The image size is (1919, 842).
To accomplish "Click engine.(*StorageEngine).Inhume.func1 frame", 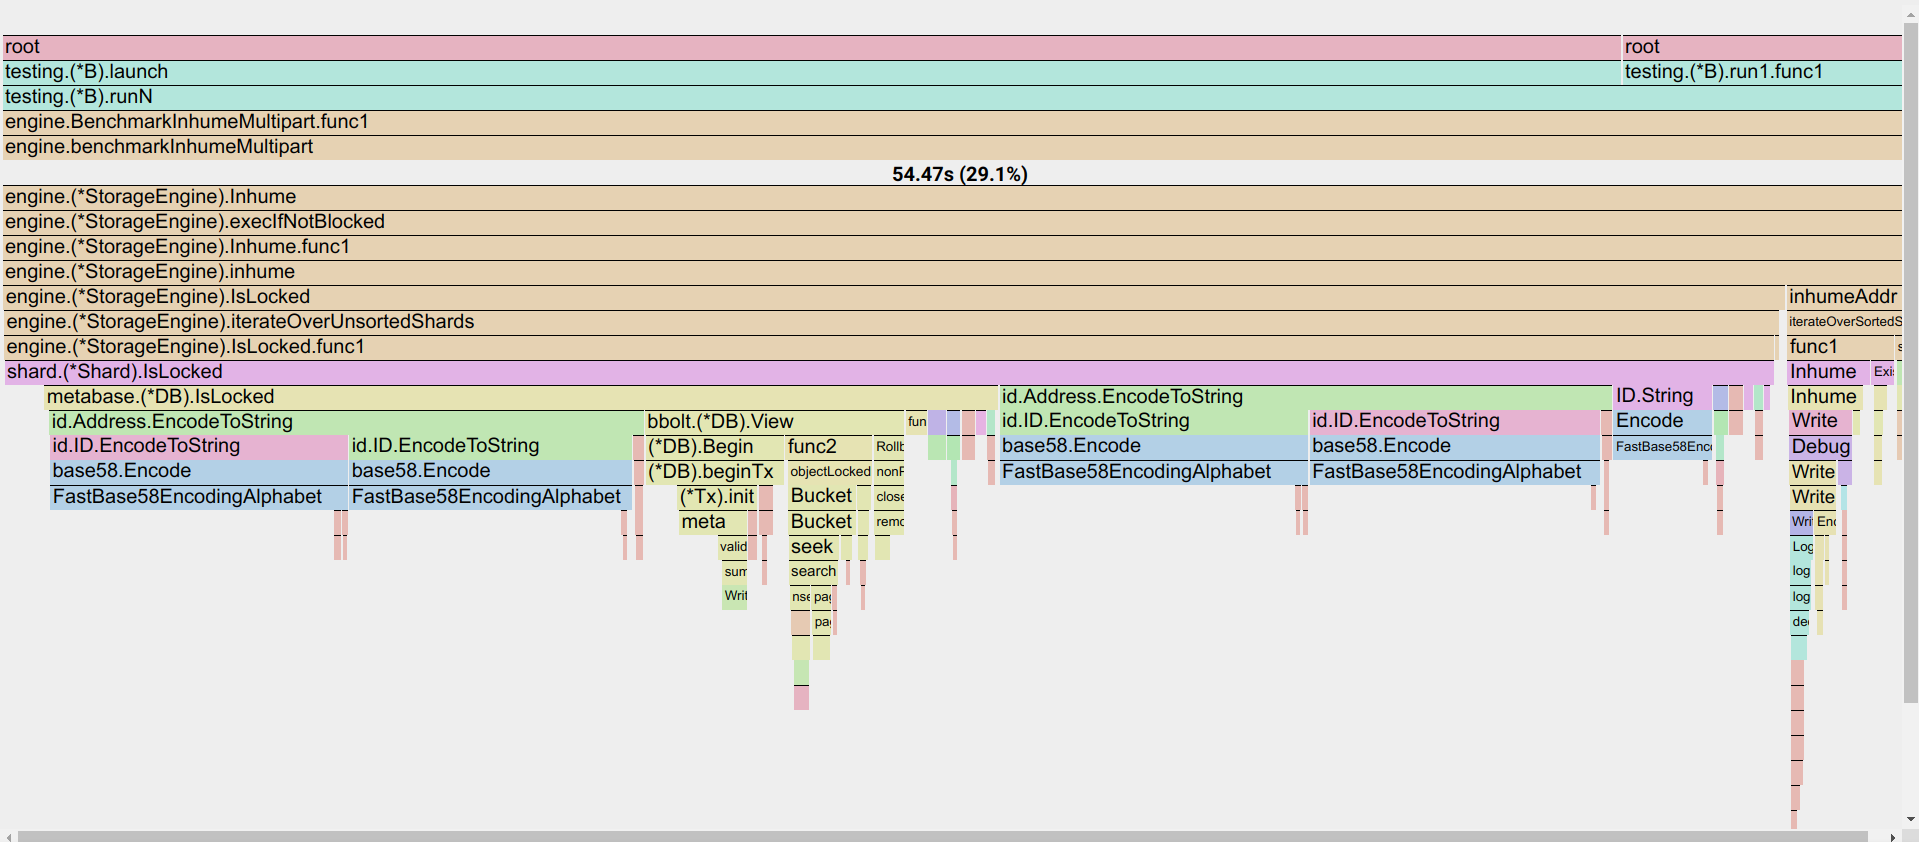I will click(952, 247).
